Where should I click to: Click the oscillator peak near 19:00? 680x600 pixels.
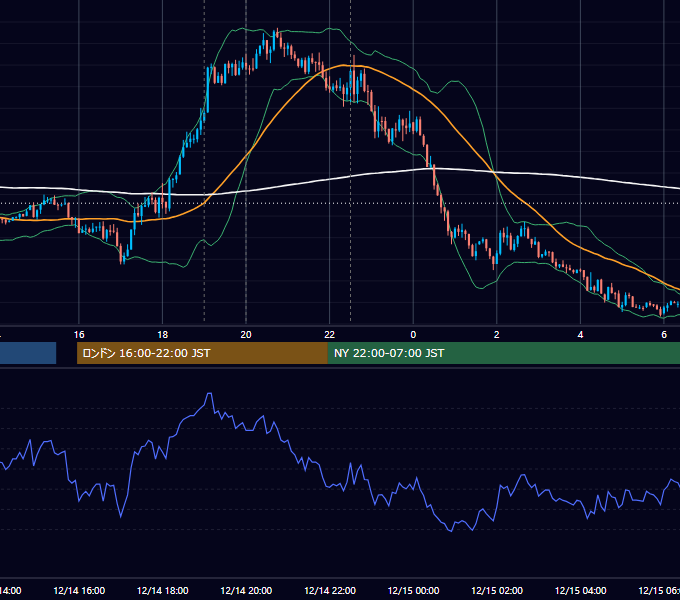click(209, 394)
